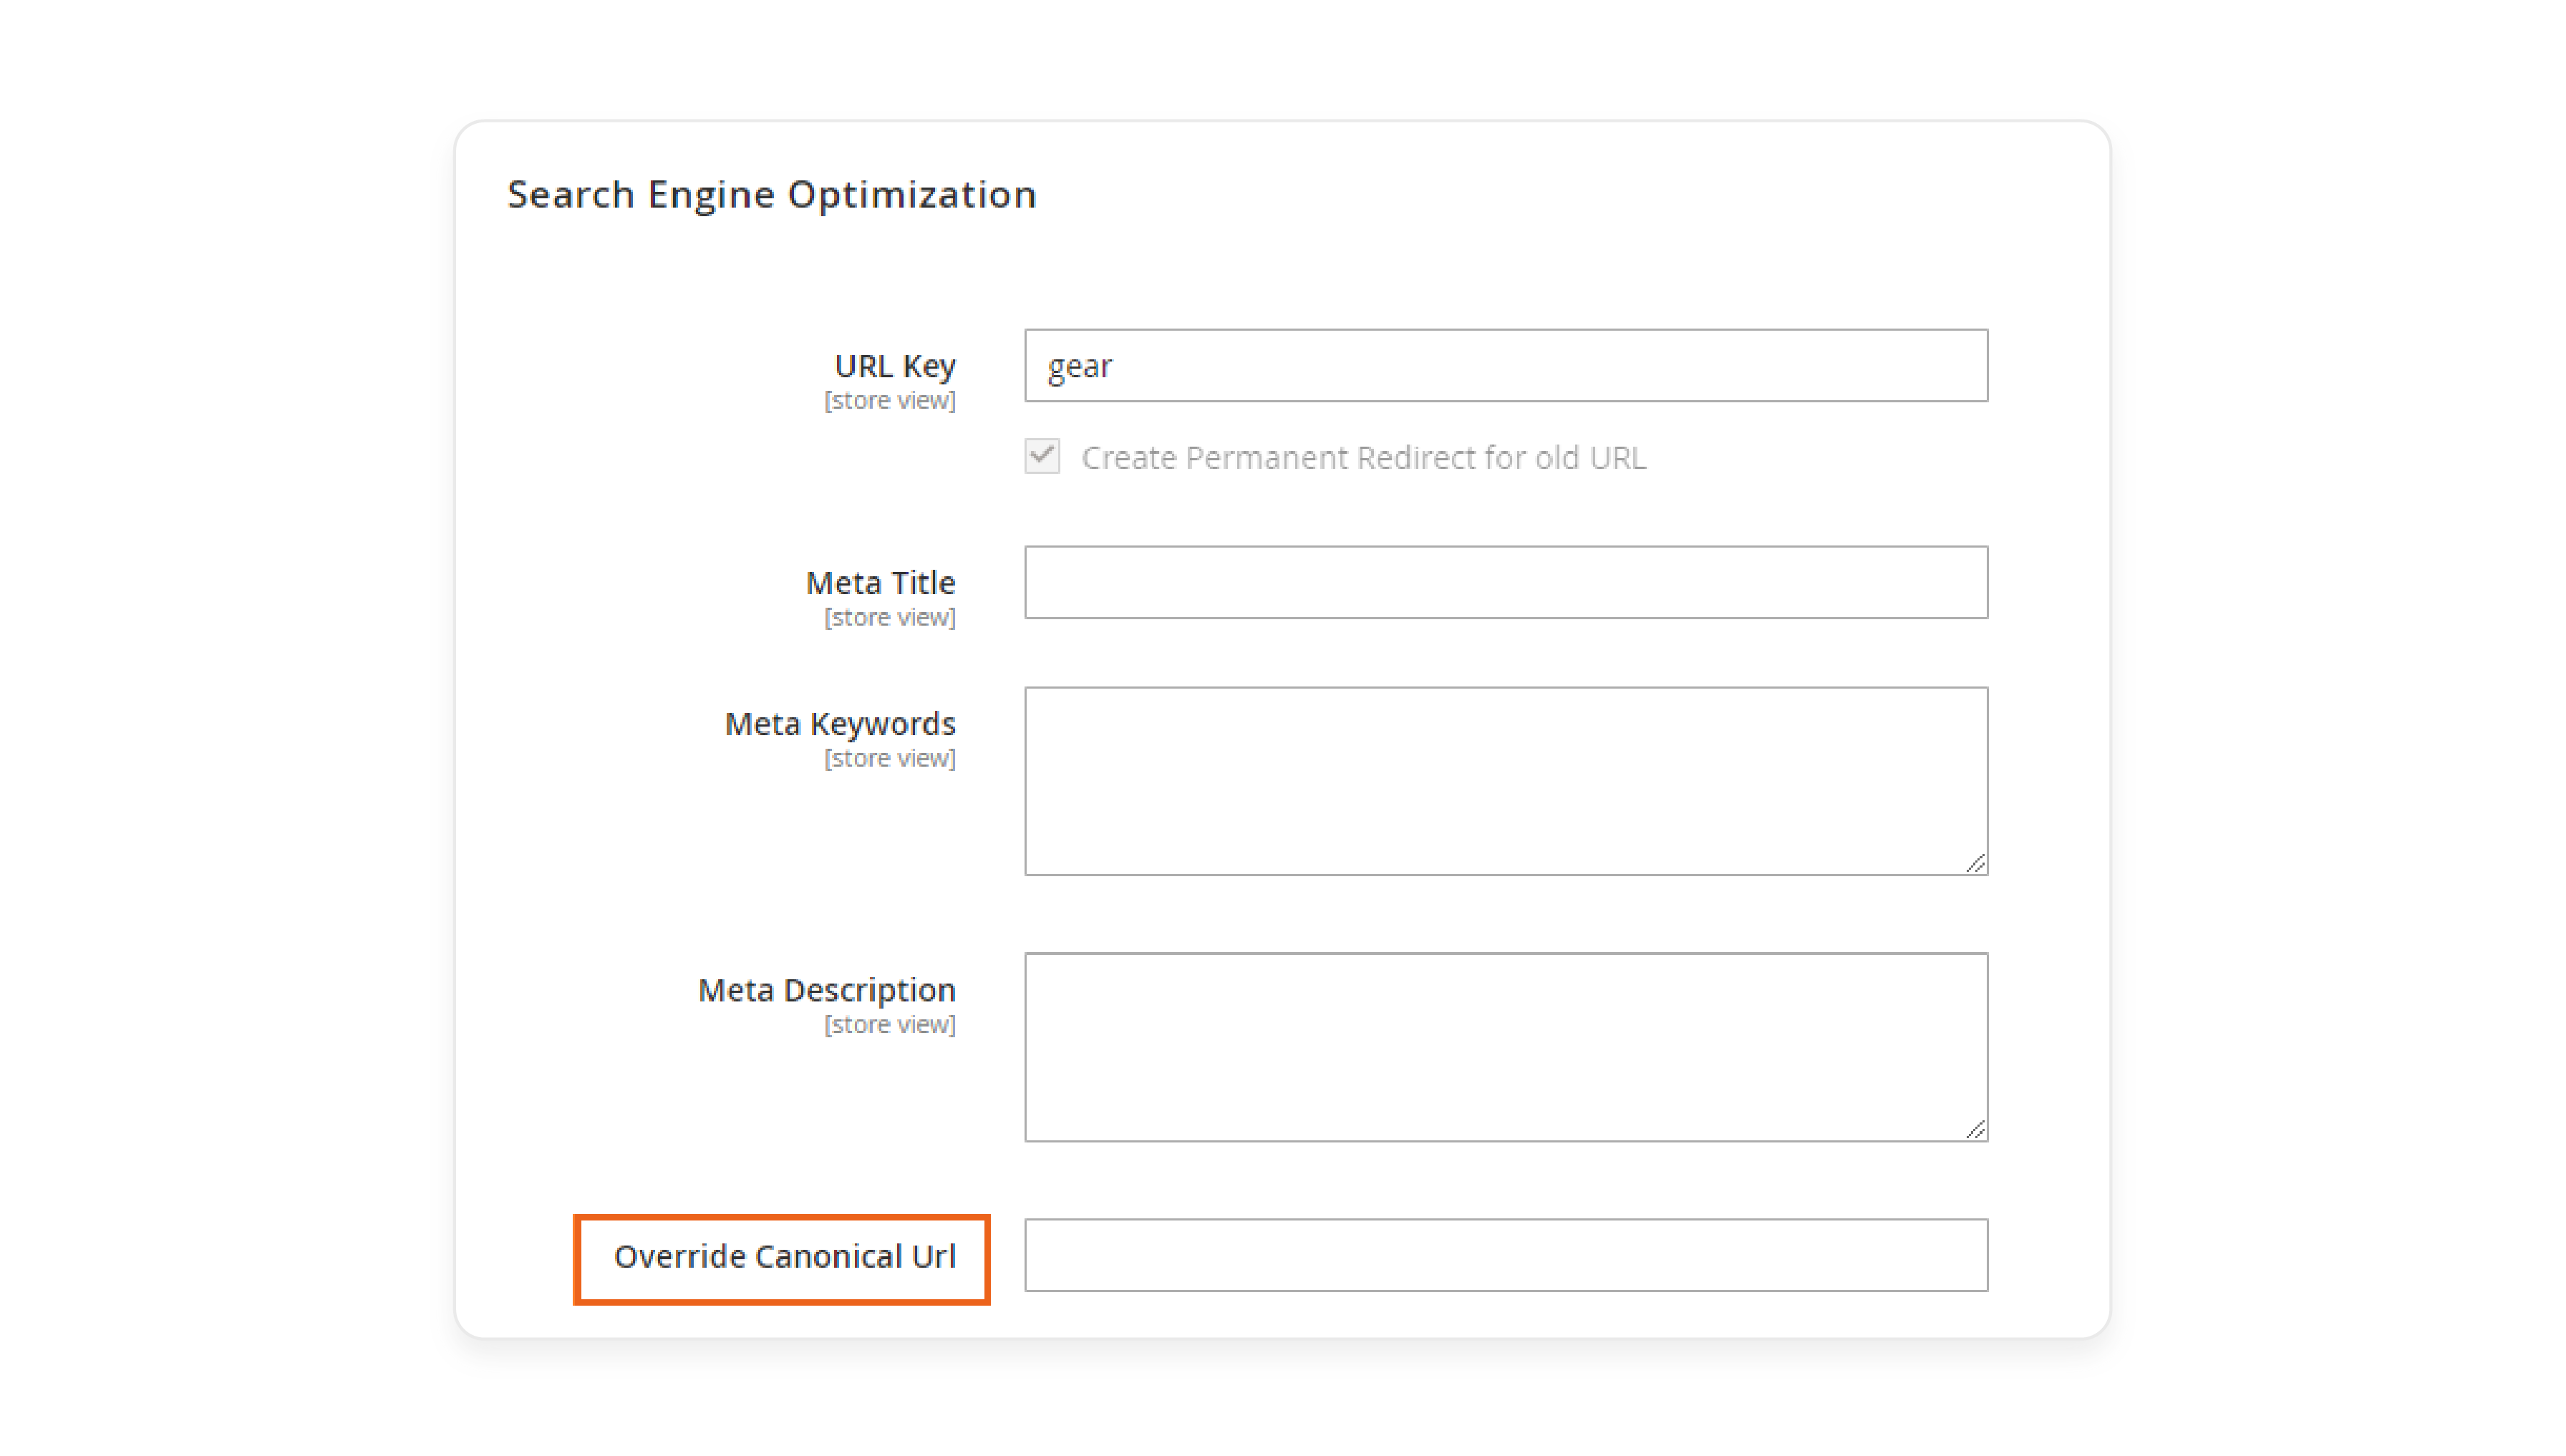Screen dimensions: 2566x1456
Task: Click the Meta Keywords label
Action: click(x=840, y=724)
